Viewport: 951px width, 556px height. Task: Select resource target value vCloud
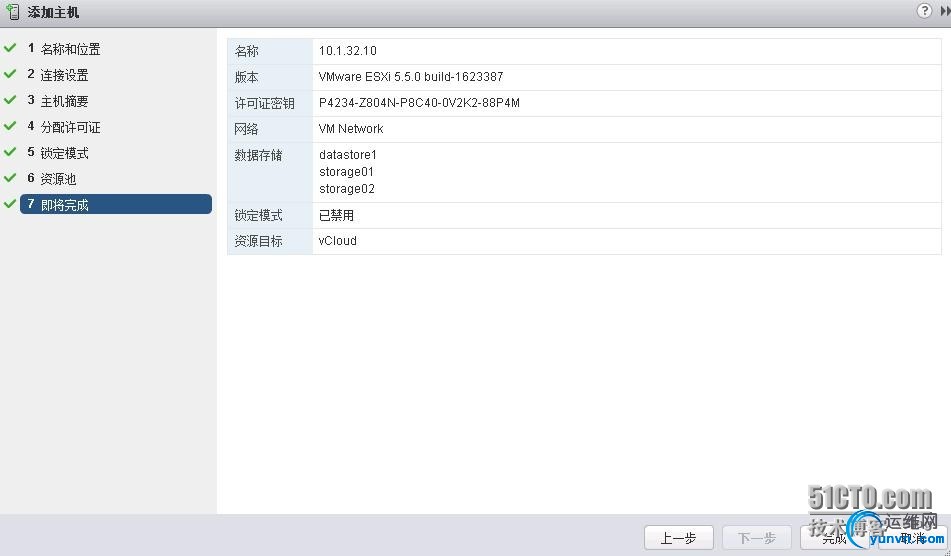(337, 241)
